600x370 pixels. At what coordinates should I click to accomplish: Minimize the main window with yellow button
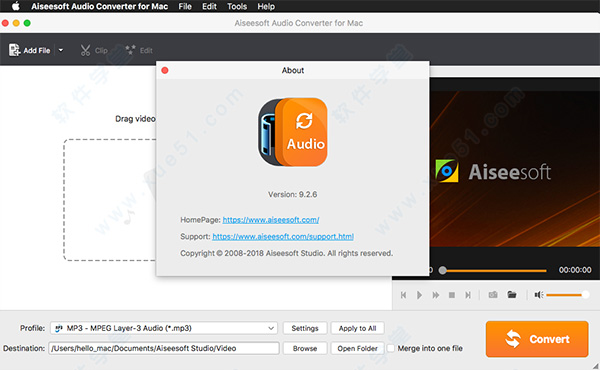[x=16, y=23]
